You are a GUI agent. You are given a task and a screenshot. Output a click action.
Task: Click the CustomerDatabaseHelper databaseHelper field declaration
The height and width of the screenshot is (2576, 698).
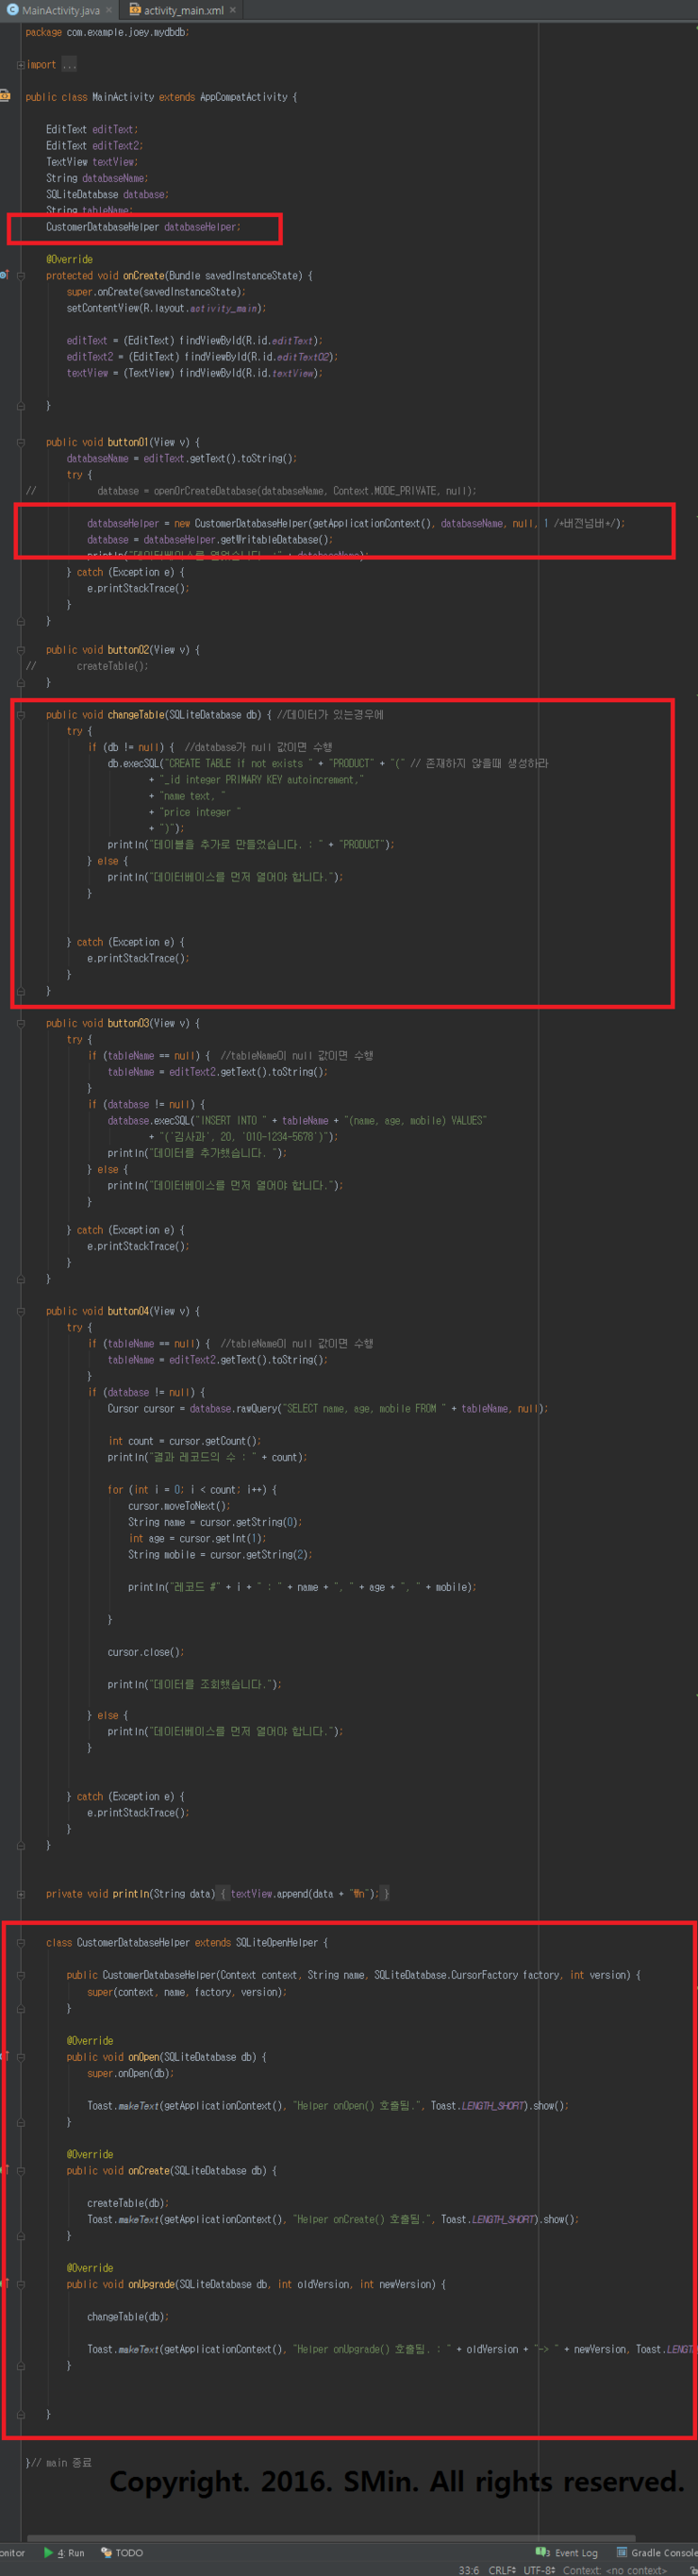click(143, 227)
